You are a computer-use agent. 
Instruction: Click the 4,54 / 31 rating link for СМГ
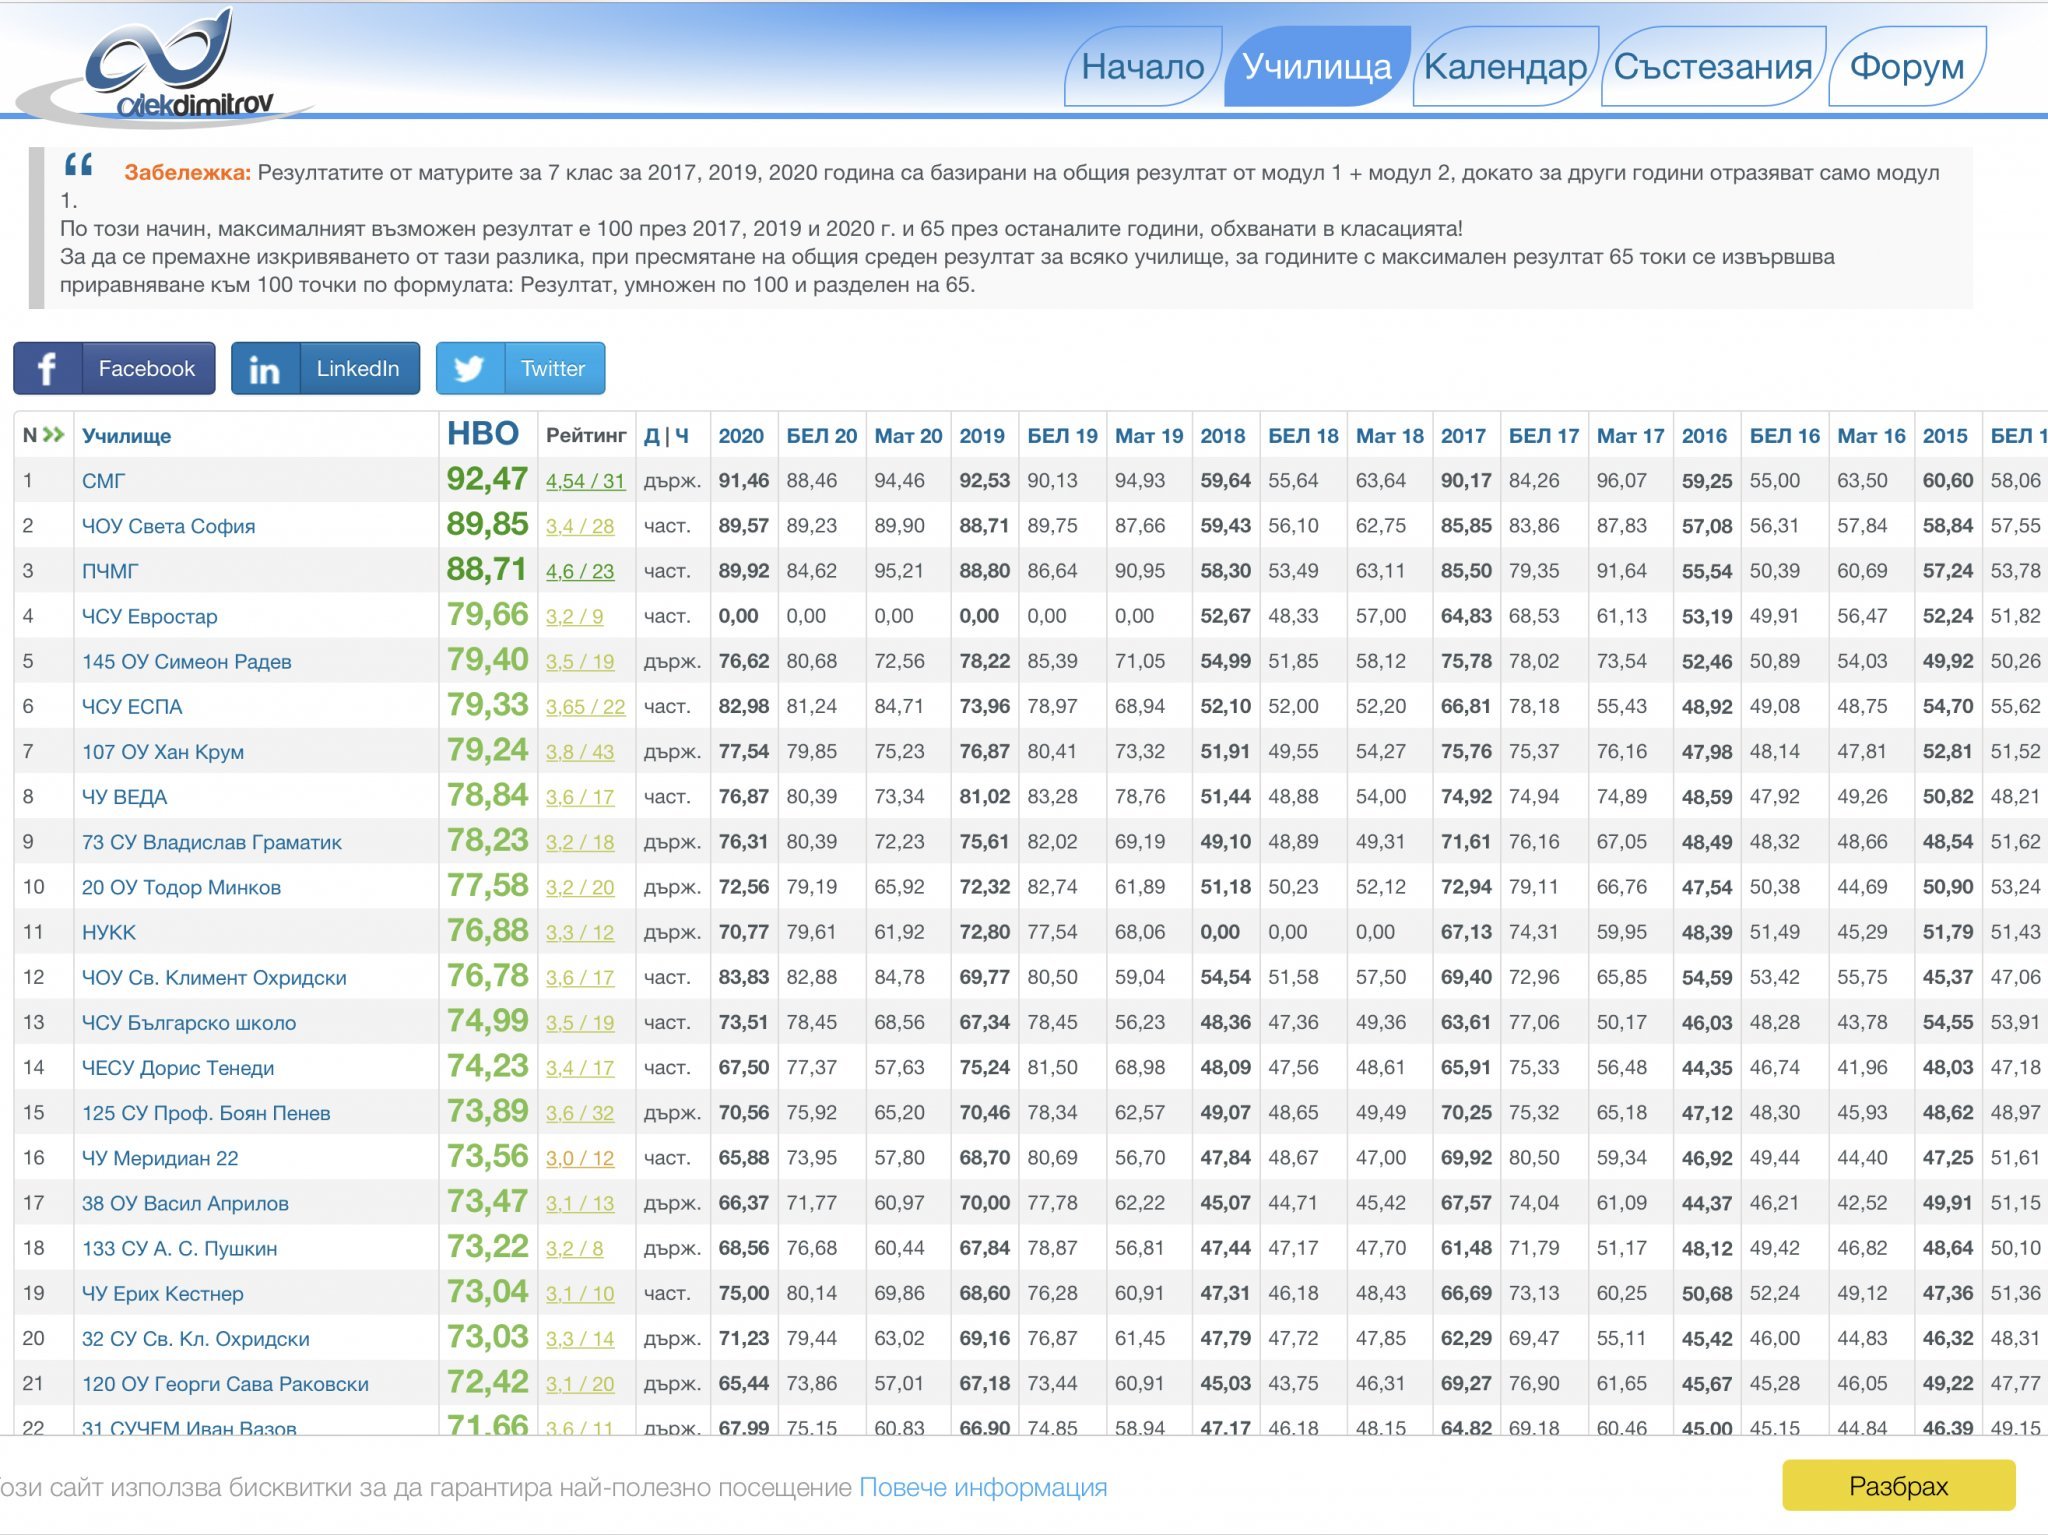click(585, 481)
